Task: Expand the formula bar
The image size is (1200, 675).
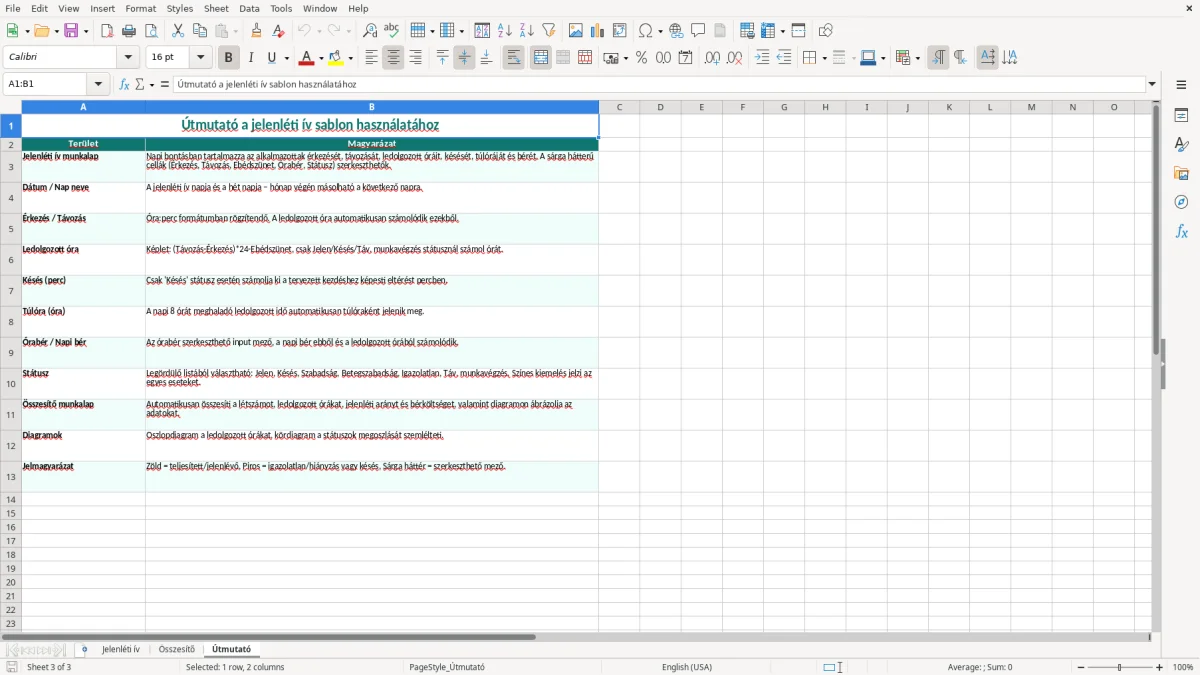Action: pyautogui.click(x=1153, y=84)
